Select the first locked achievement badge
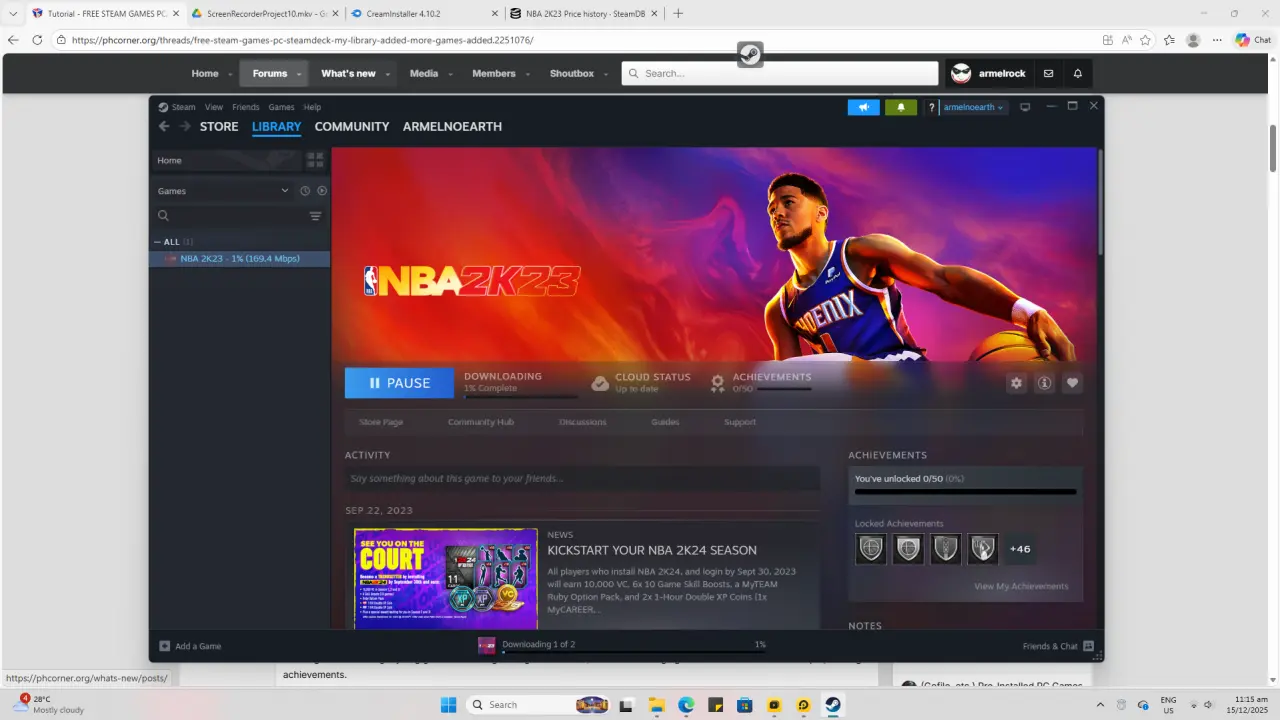 [x=871, y=549]
